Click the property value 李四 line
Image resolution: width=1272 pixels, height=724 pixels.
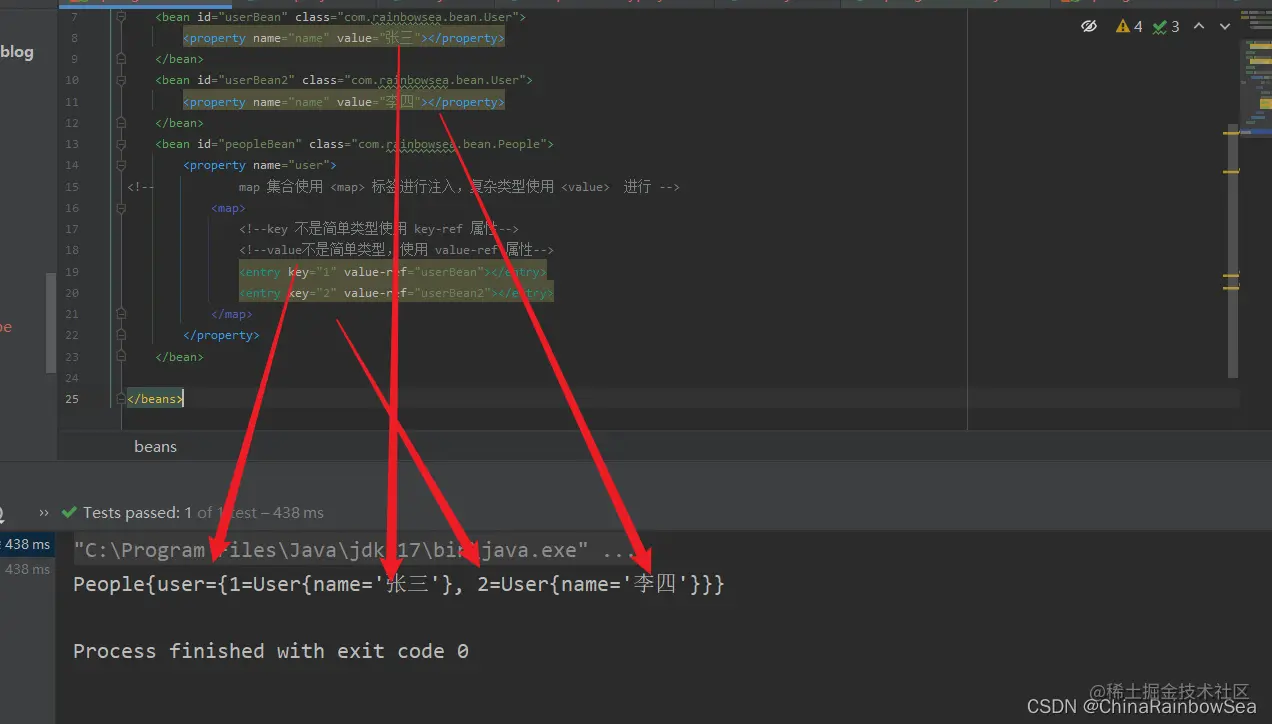pos(344,102)
